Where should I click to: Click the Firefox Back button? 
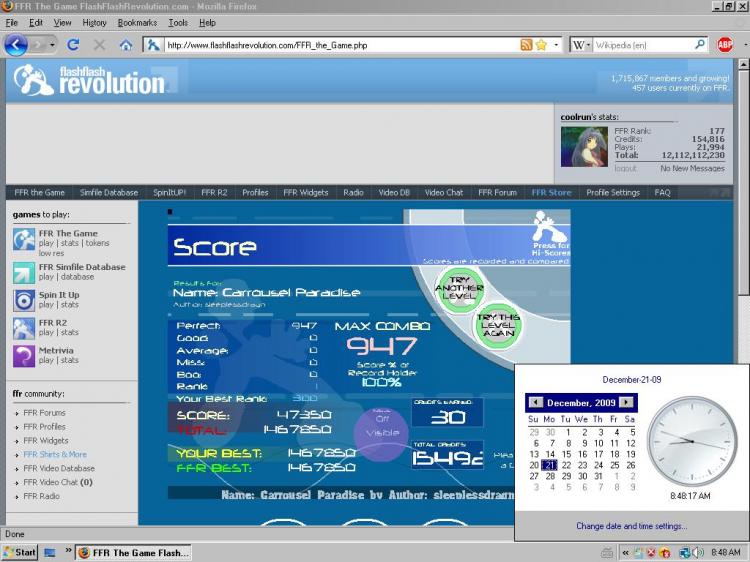16,45
